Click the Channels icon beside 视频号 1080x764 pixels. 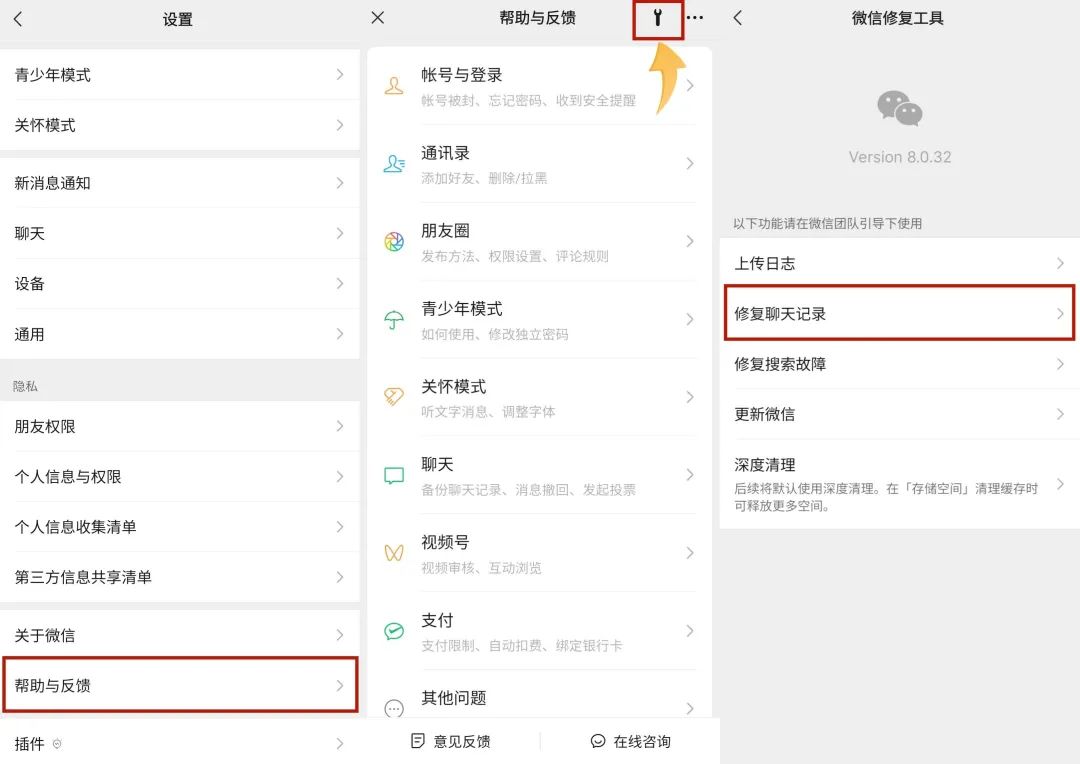(395, 553)
